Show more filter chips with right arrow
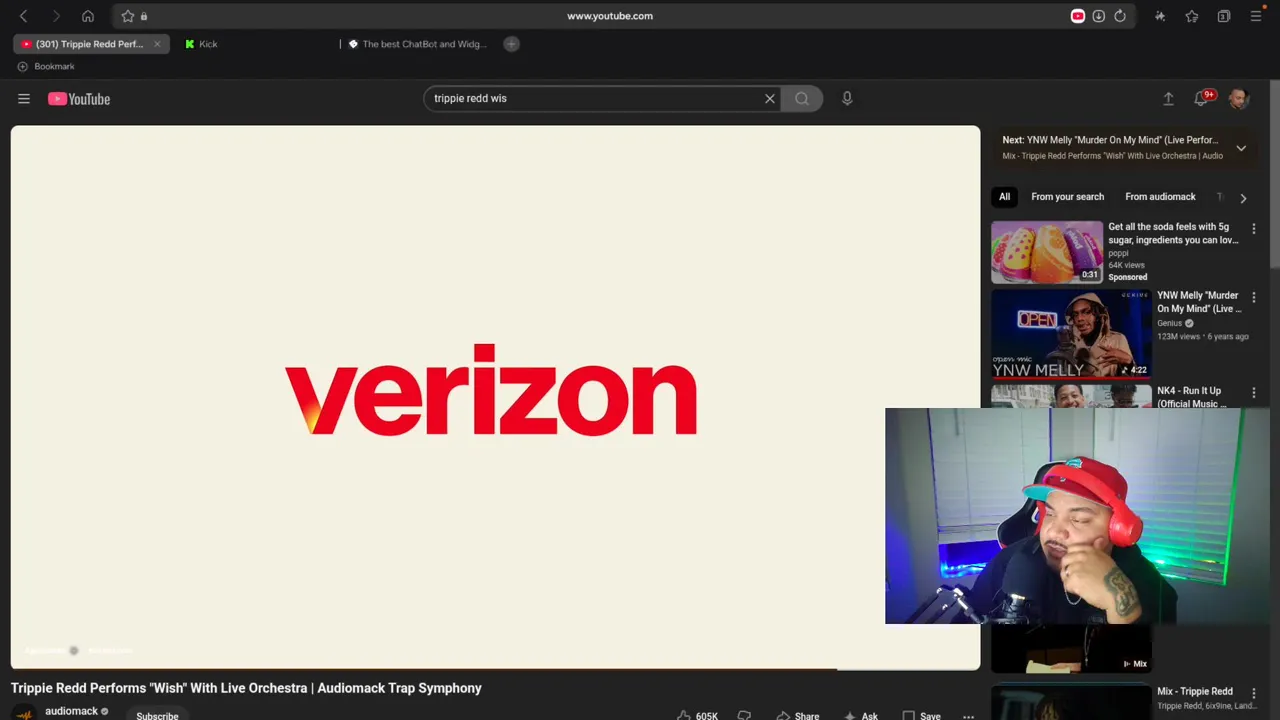1280x720 pixels. coord(1243,198)
